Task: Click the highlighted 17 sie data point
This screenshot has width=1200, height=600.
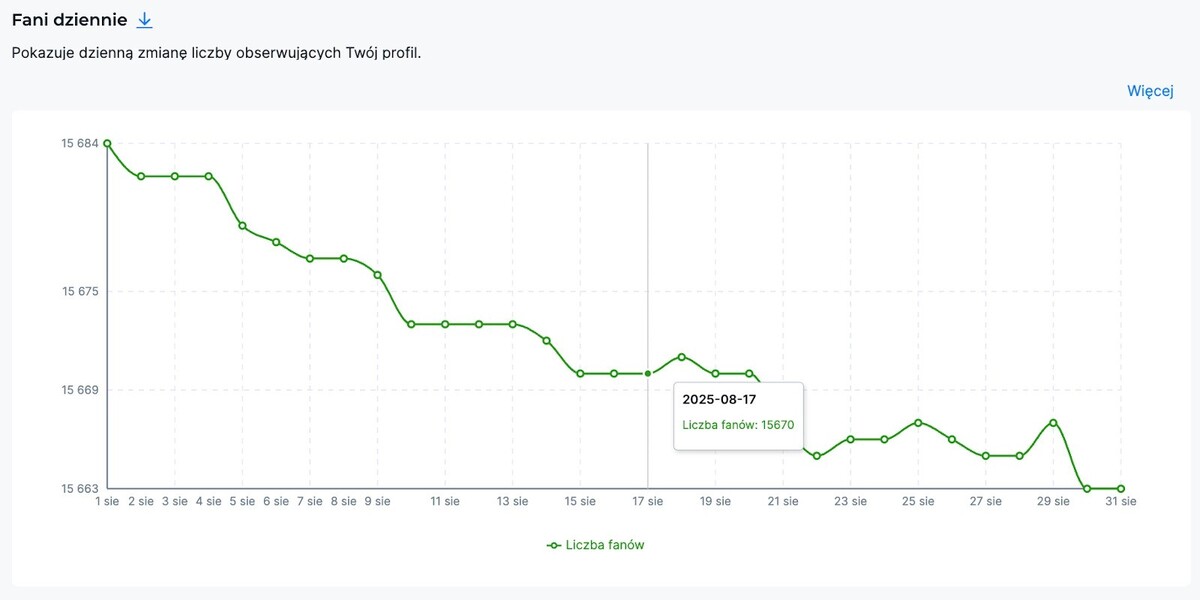Action: click(x=648, y=374)
